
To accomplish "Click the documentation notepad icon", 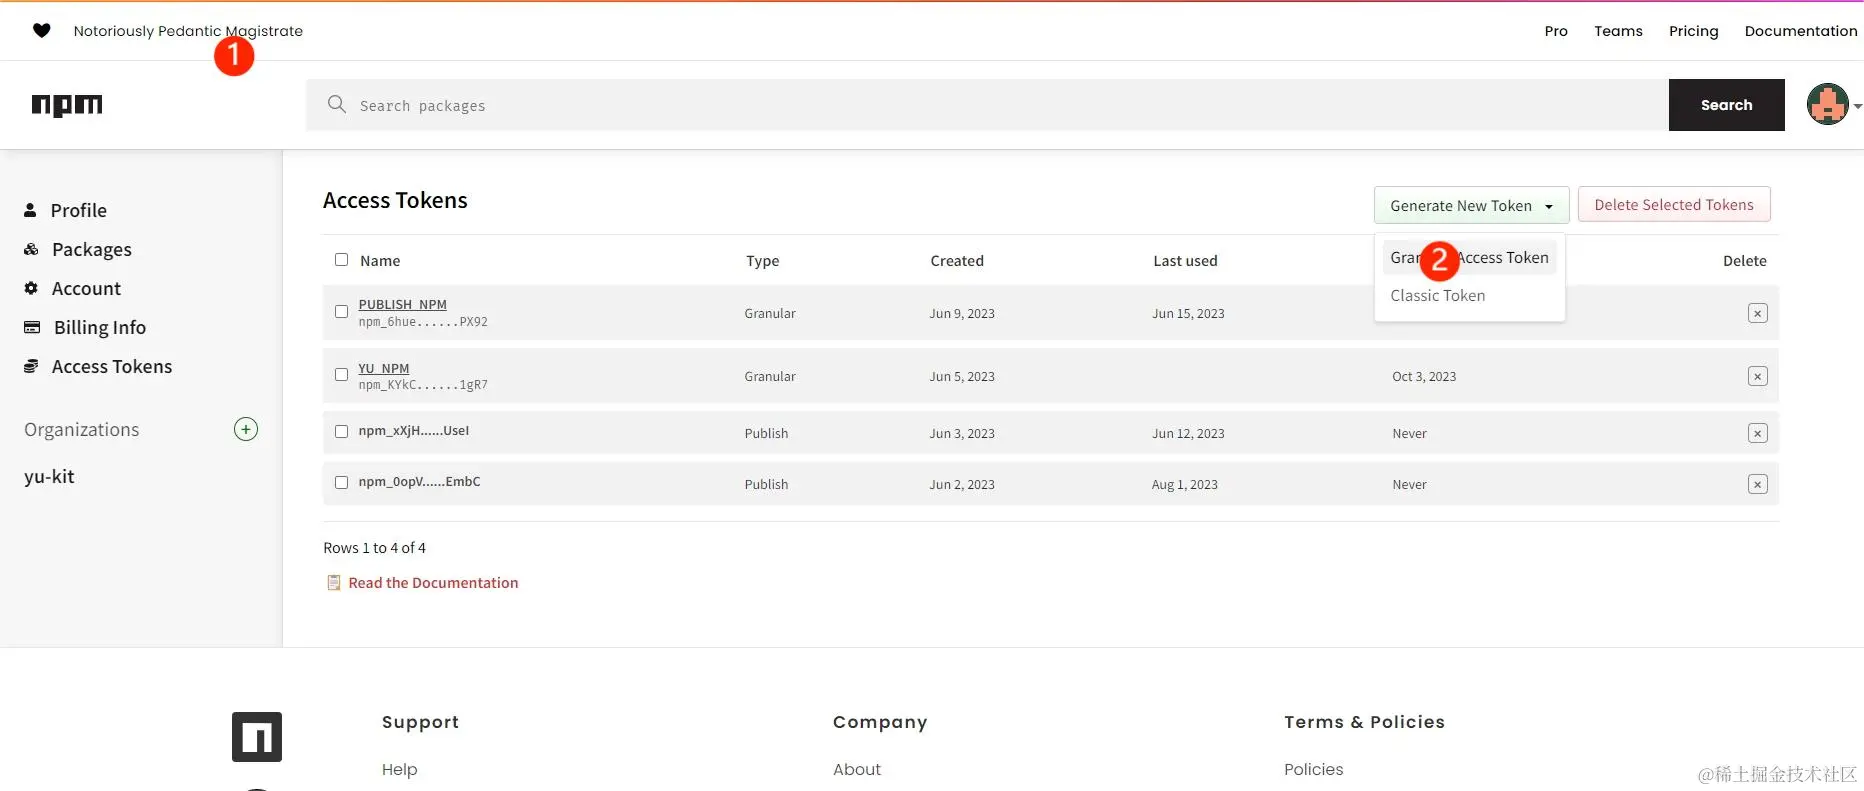I will [334, 582].
